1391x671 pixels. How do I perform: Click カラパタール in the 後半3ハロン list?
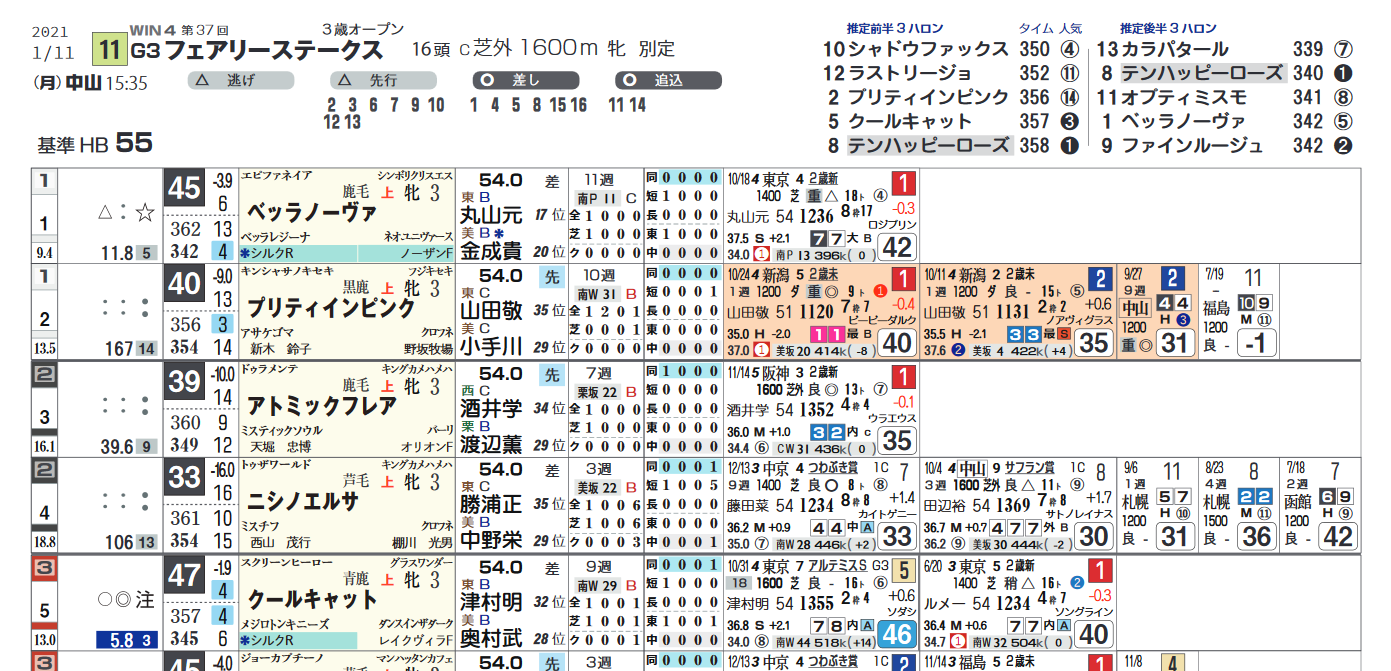click(x=1175, y=50)
